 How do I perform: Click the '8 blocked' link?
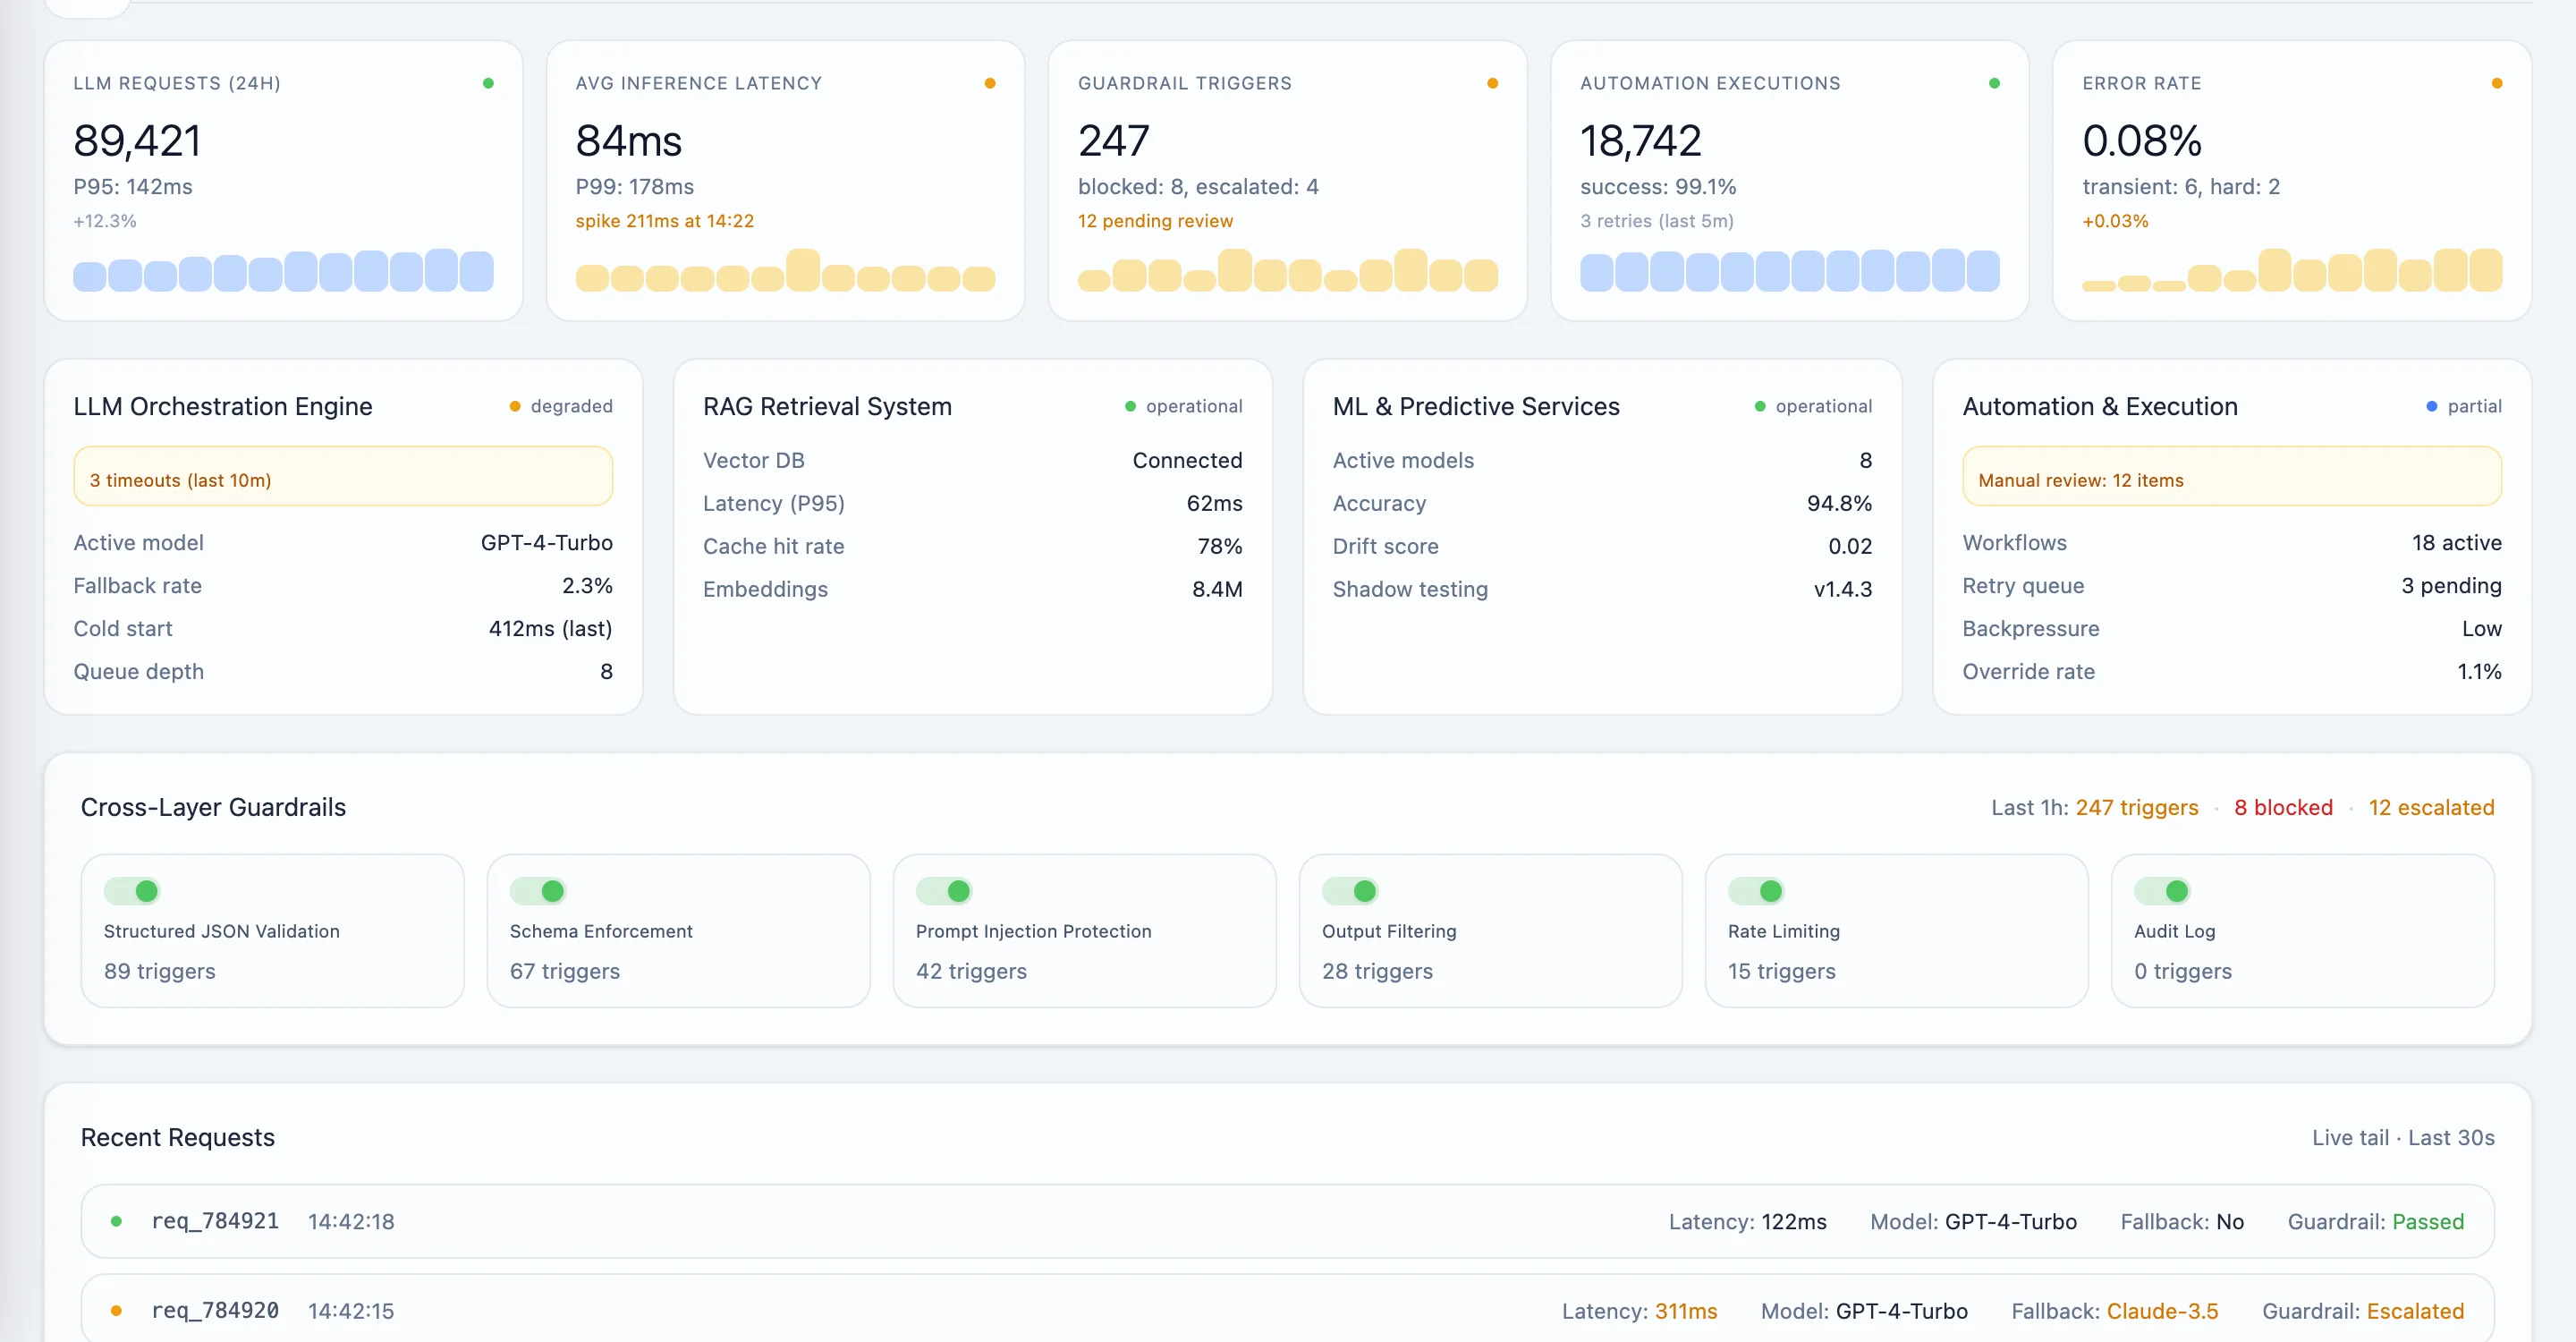pyautogui.click(x=2283, y=807)
